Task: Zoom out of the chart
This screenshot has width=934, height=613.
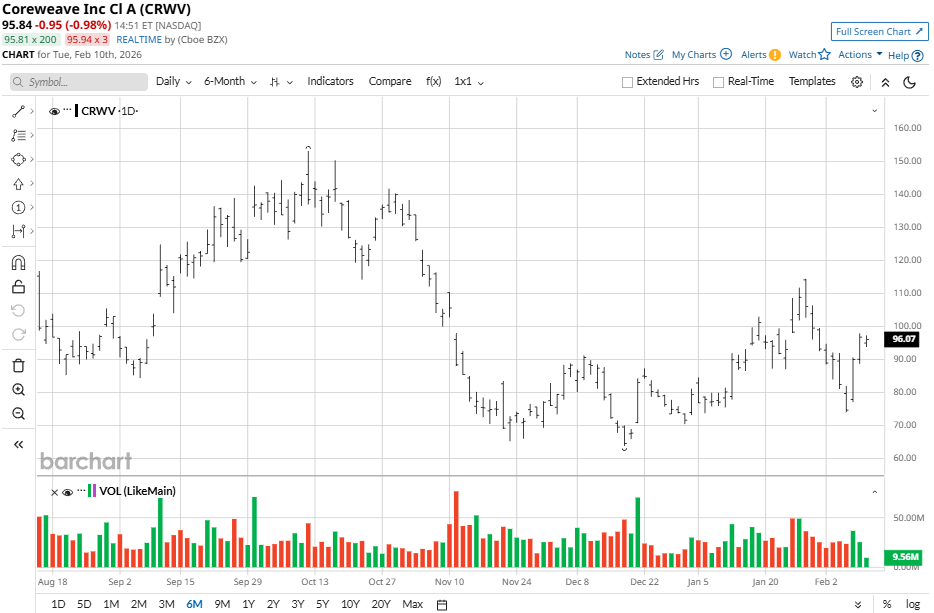Action: [18, 413]
